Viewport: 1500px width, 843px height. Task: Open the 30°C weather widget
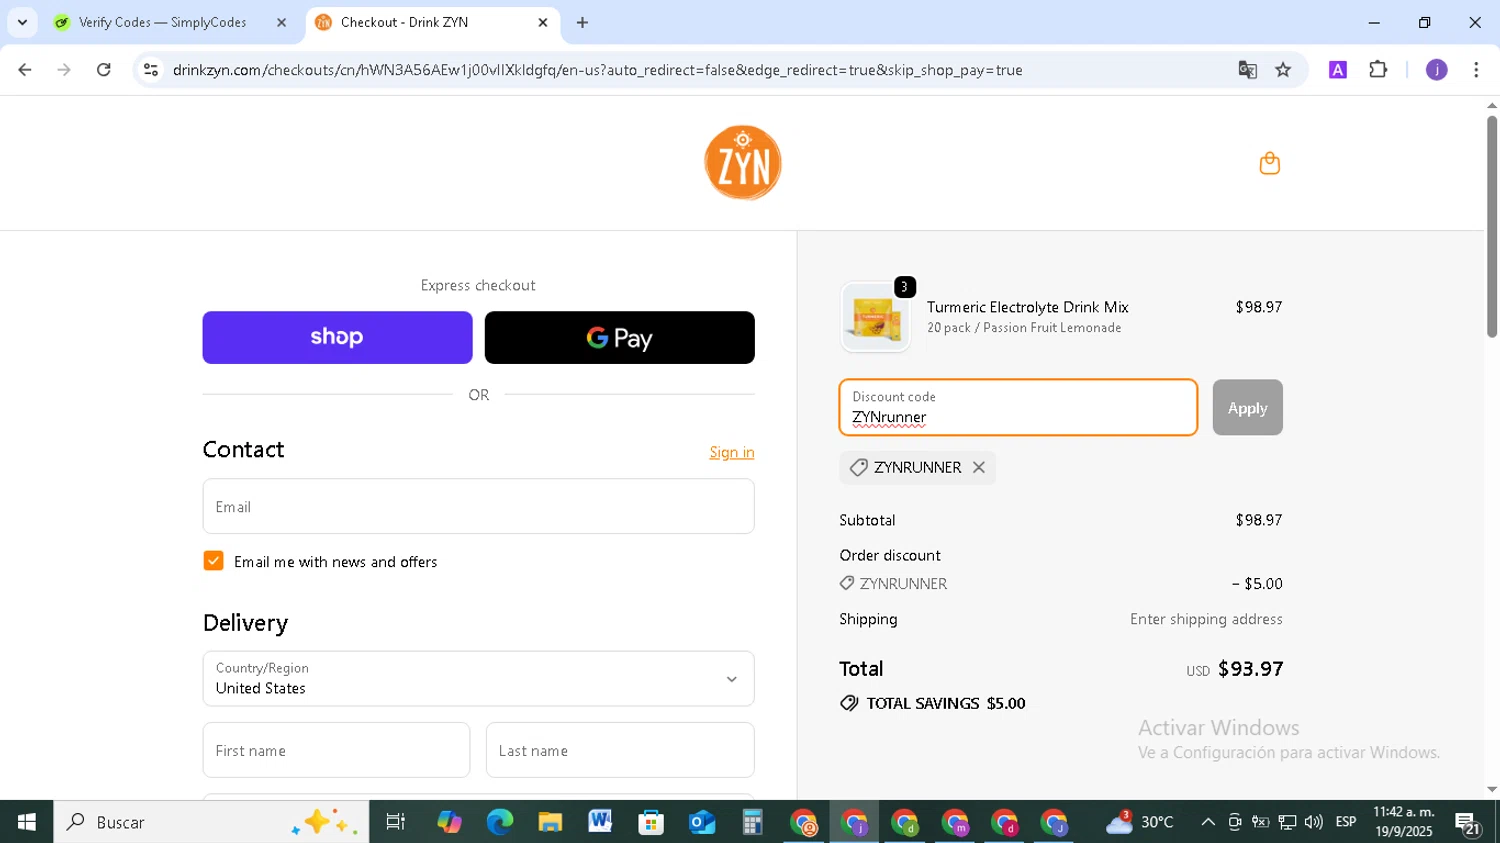point(1139,822)
